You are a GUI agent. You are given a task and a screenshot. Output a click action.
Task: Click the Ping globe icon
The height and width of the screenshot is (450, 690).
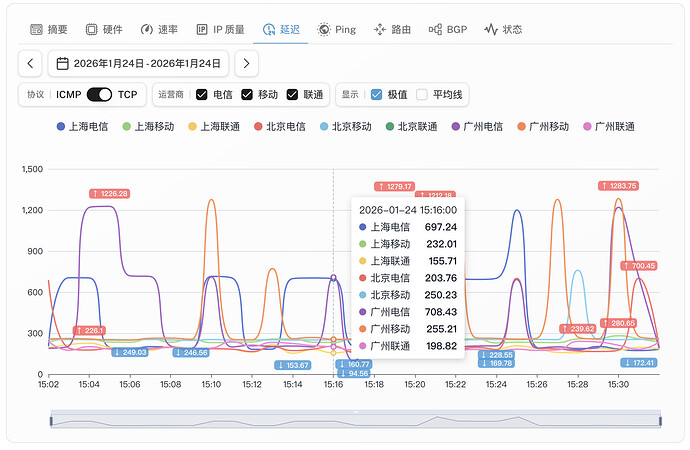point(324,29)
